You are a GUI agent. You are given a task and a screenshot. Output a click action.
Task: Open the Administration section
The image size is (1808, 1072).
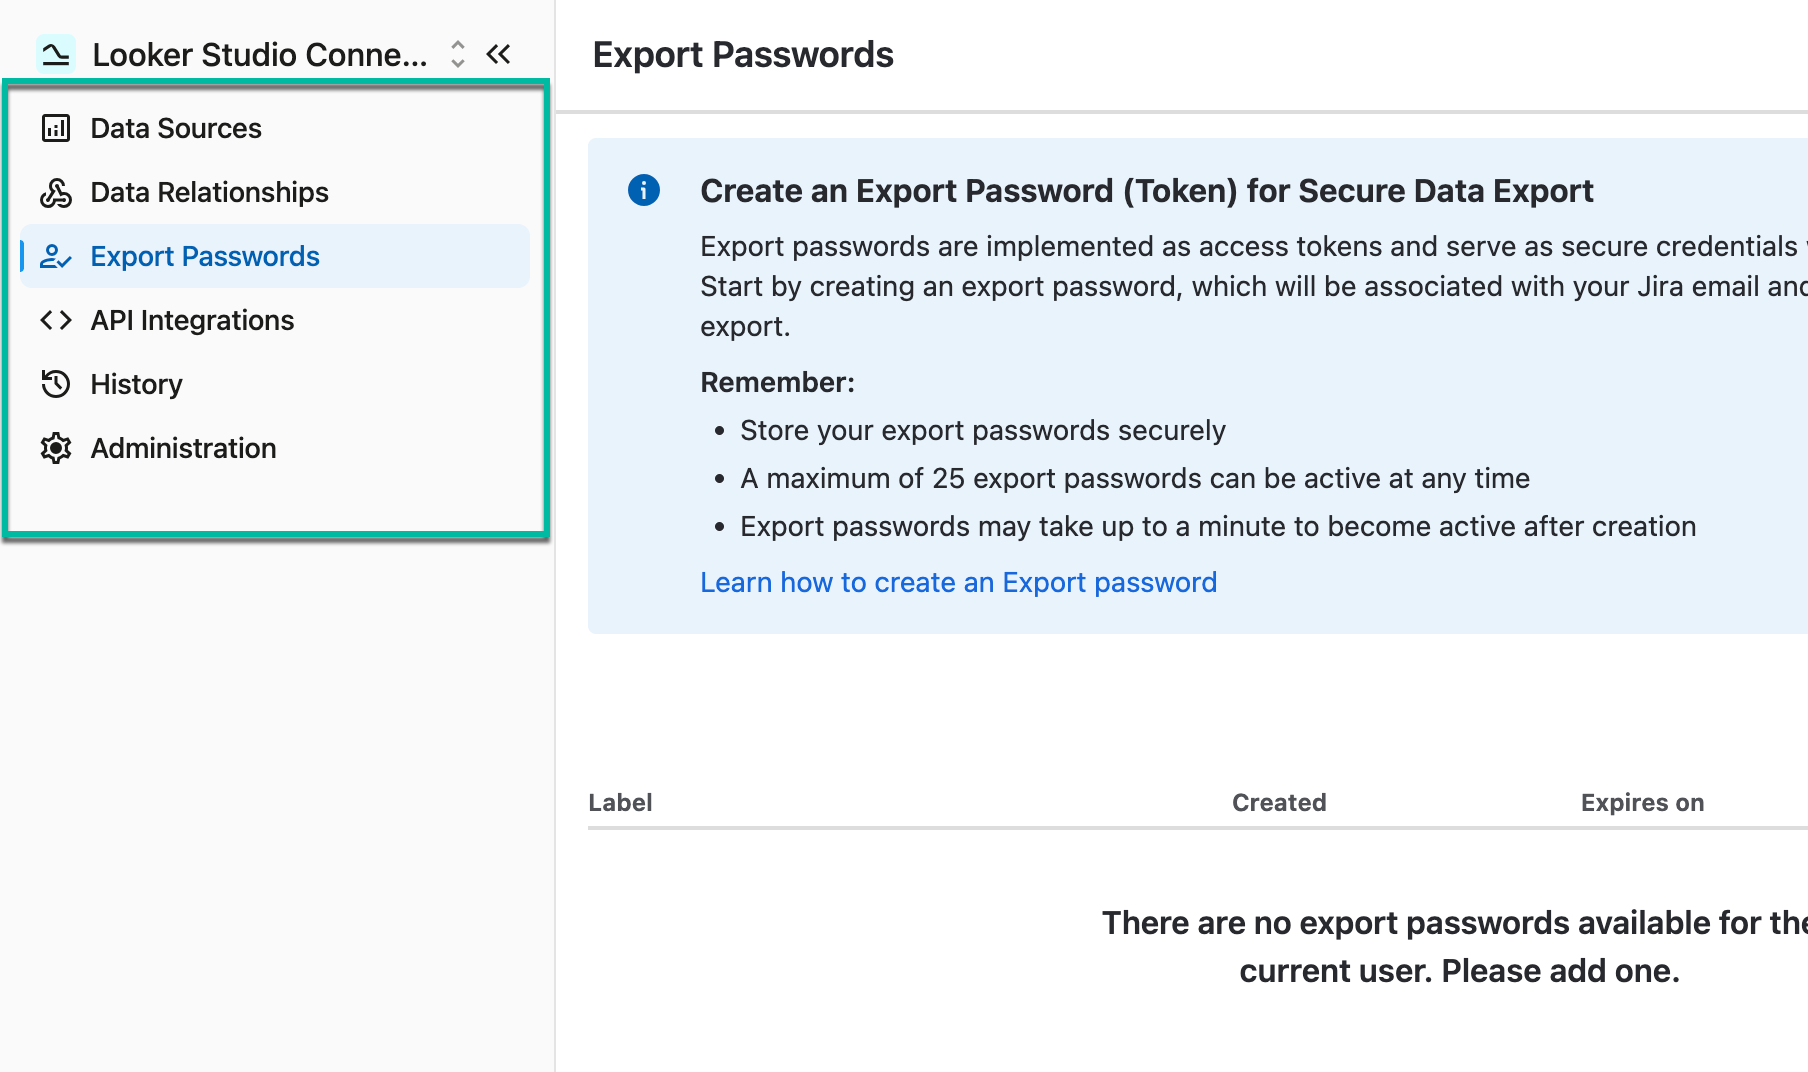click(275, 448)
